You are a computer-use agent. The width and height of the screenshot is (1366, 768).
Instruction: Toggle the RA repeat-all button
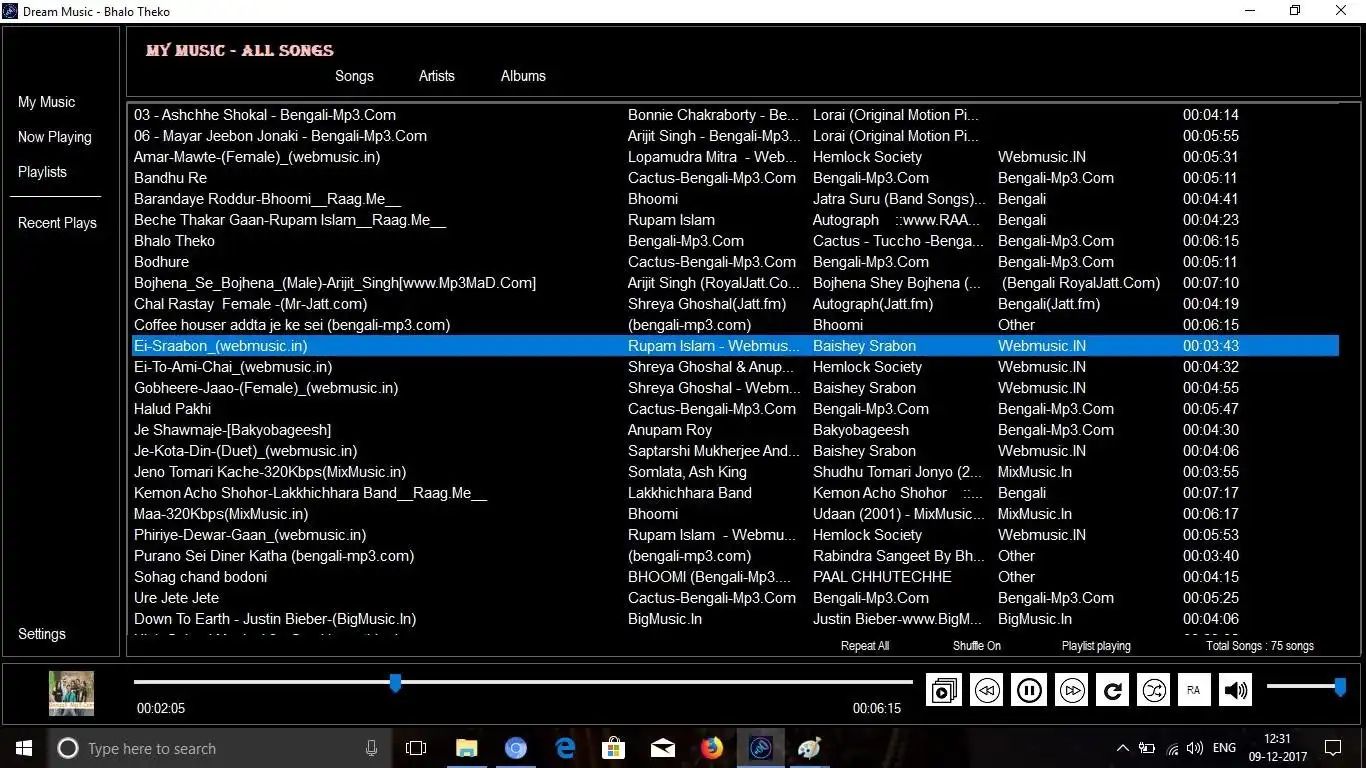[x=1194, y=690]
